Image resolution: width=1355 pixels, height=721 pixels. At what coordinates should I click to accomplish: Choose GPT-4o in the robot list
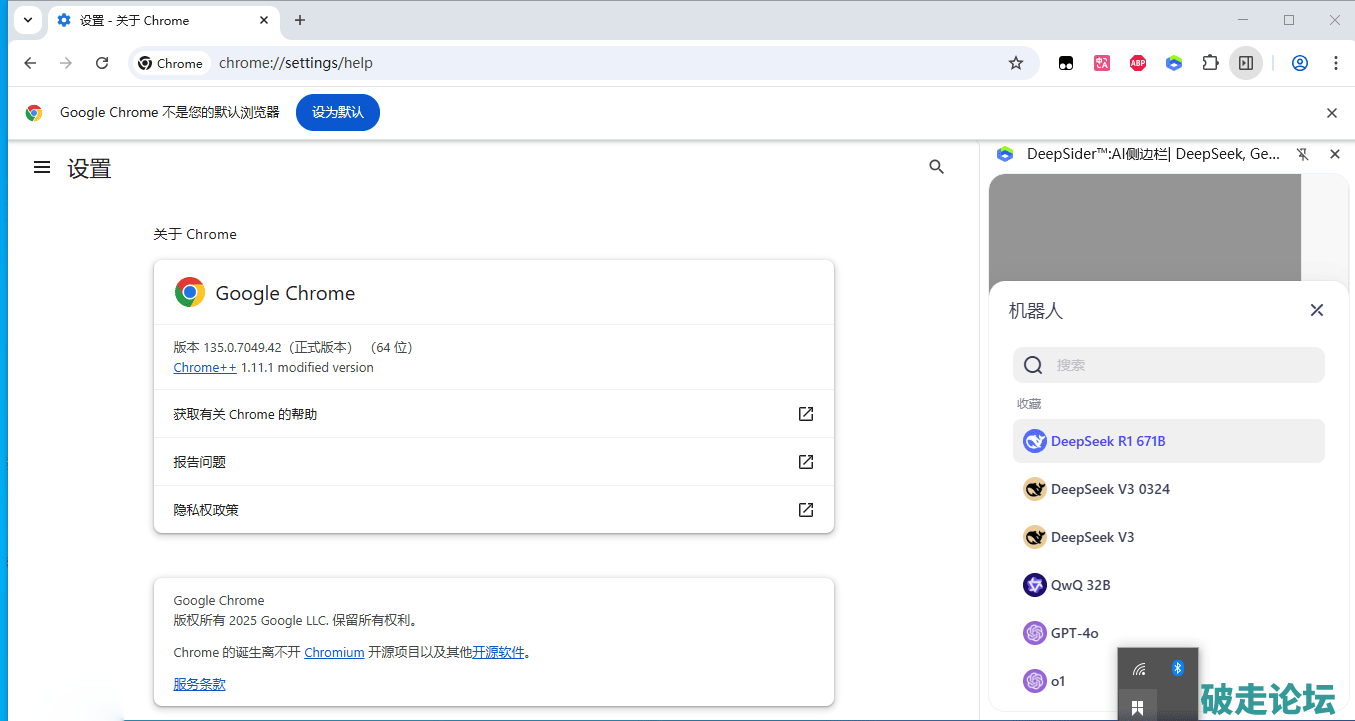pyautogui.click(x=1074, y=633)
